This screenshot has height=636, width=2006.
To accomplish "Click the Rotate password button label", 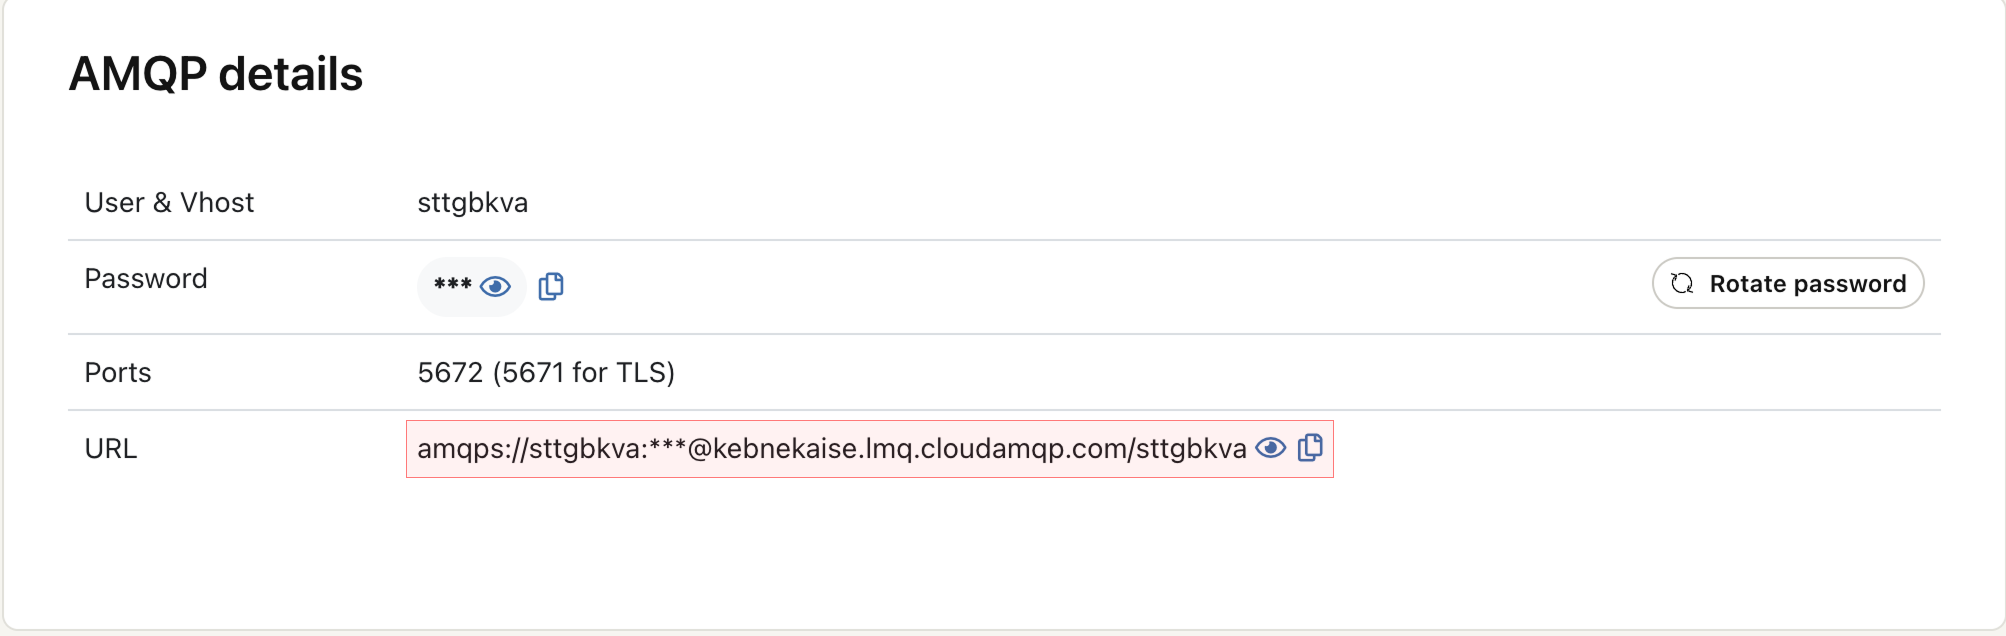I will click(x=1807, y=284).
